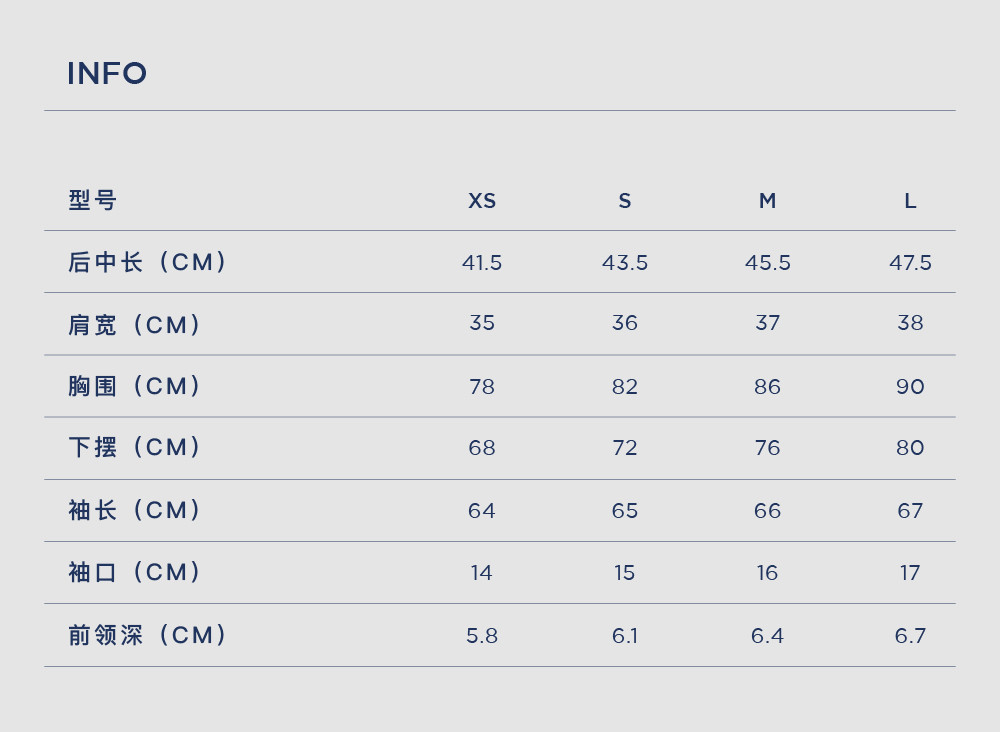Click the 前领深 (CM) row label
Screen dimensions: 1000x732
pos(148,635)
